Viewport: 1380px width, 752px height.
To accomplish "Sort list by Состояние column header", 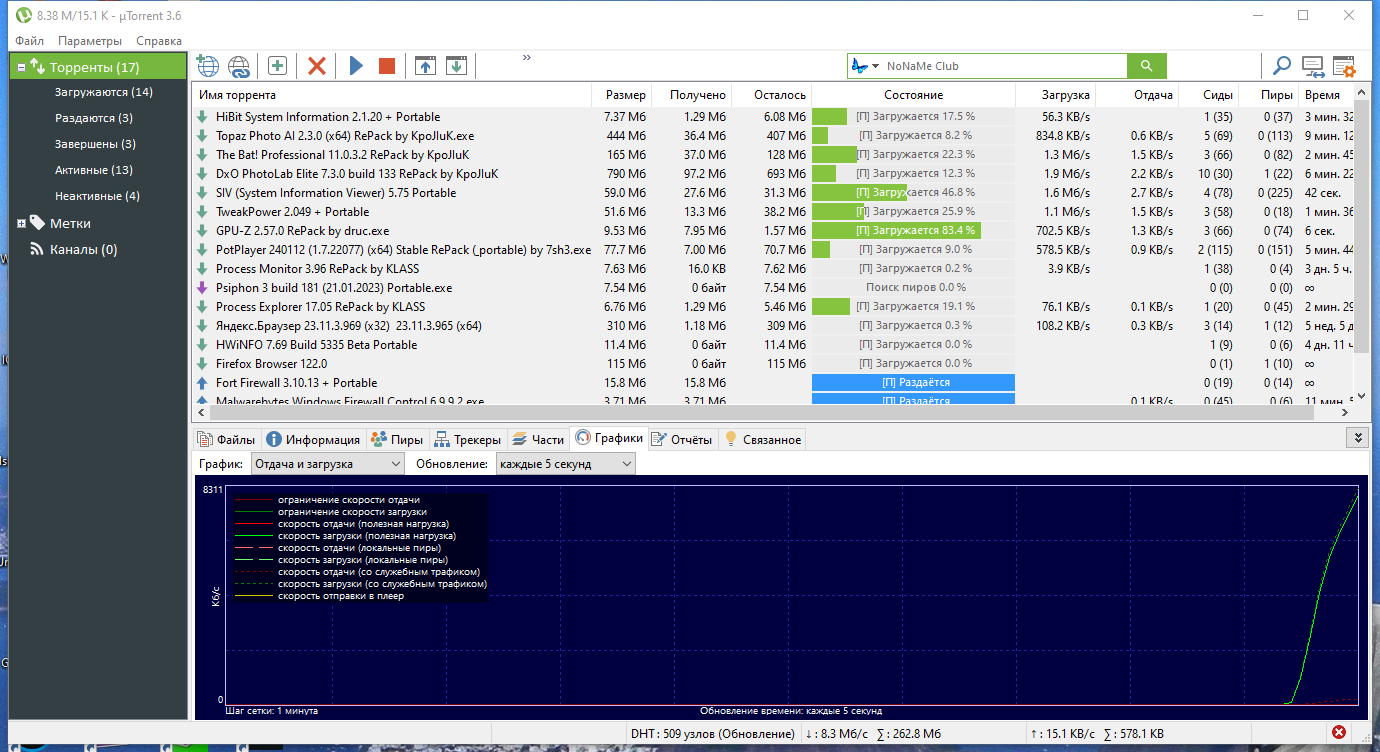I will [x=913, y=95].
